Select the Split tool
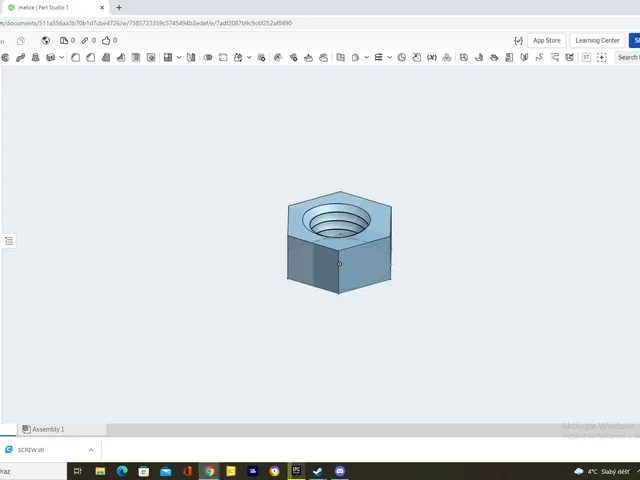 tap(223, 58)
